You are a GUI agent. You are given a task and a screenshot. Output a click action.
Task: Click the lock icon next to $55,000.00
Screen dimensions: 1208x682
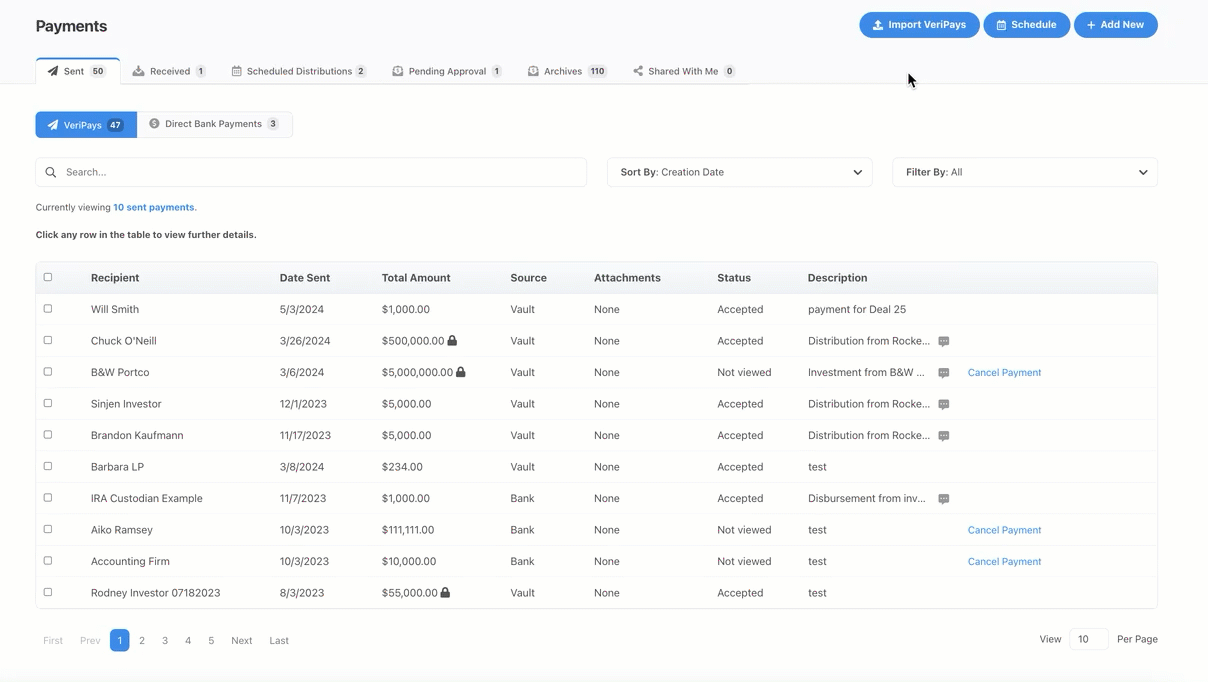pos(445,592)
